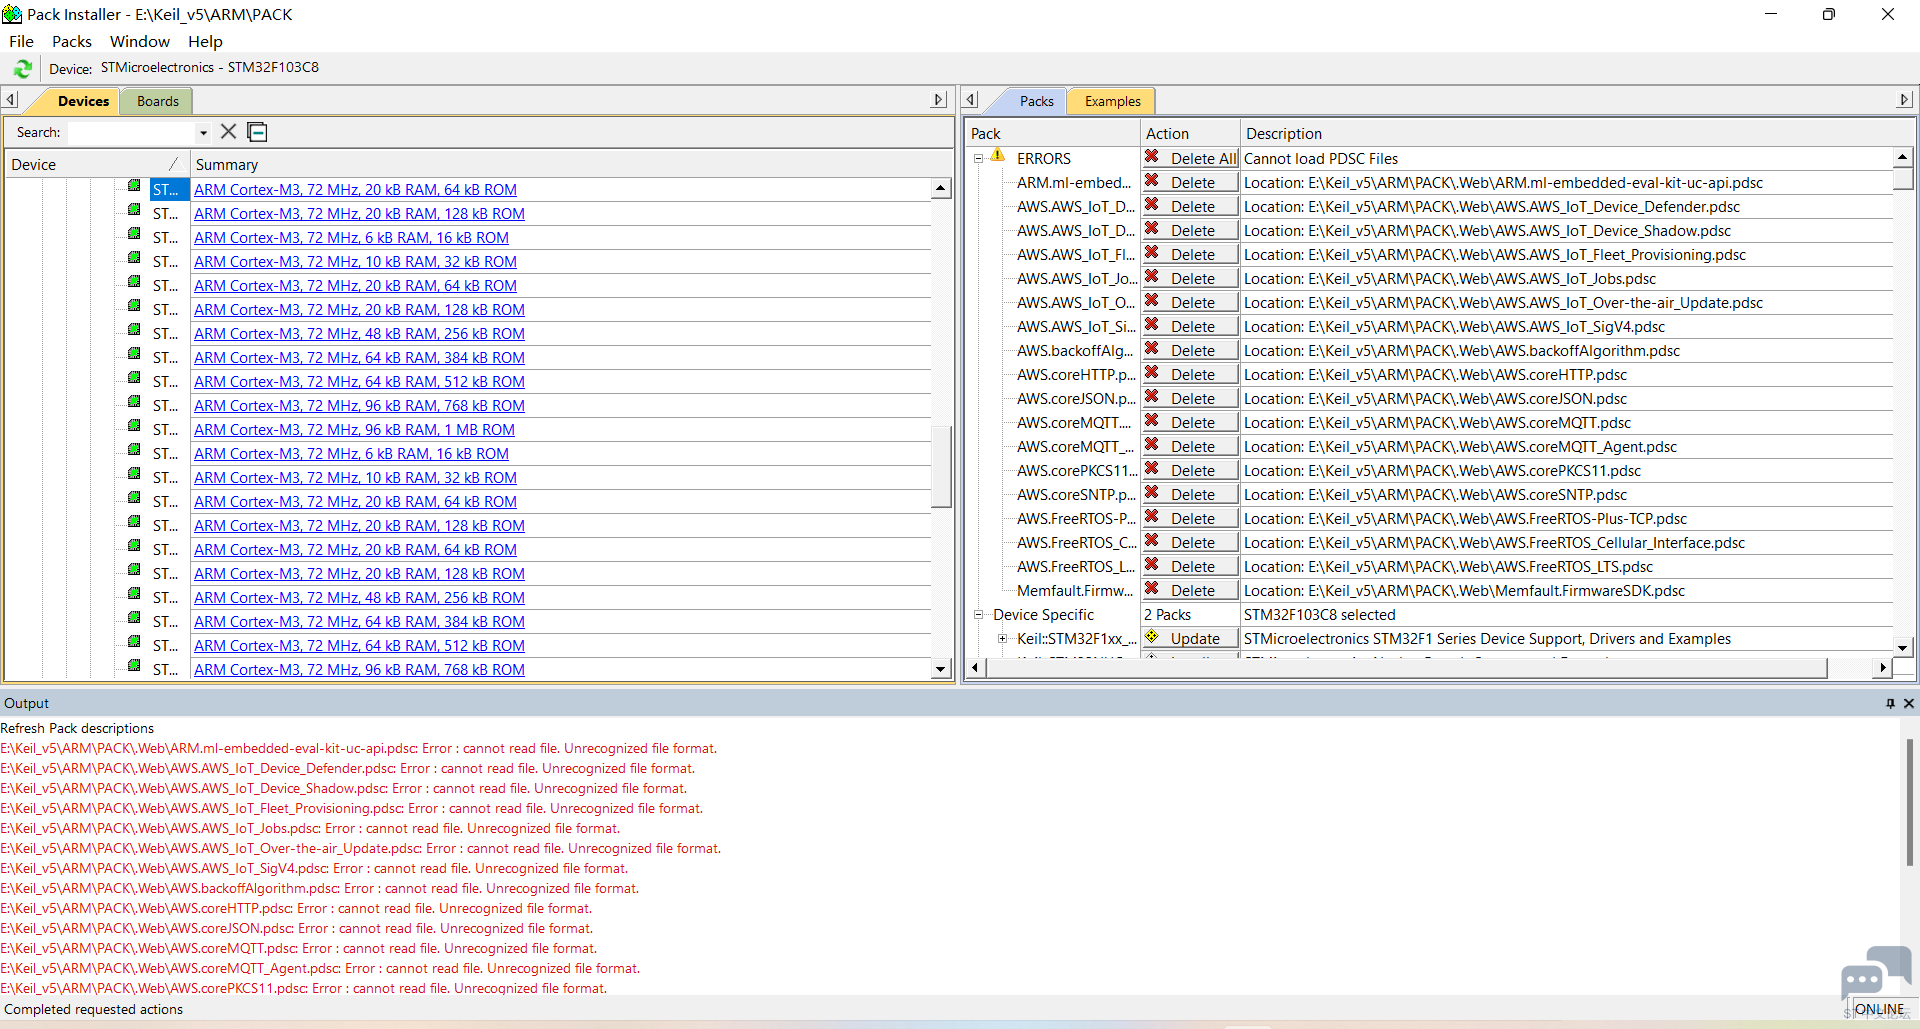Expand the Keil::STM32F1xx pack node
The image size is (1920, 1029).
(x=1002, y=638)
